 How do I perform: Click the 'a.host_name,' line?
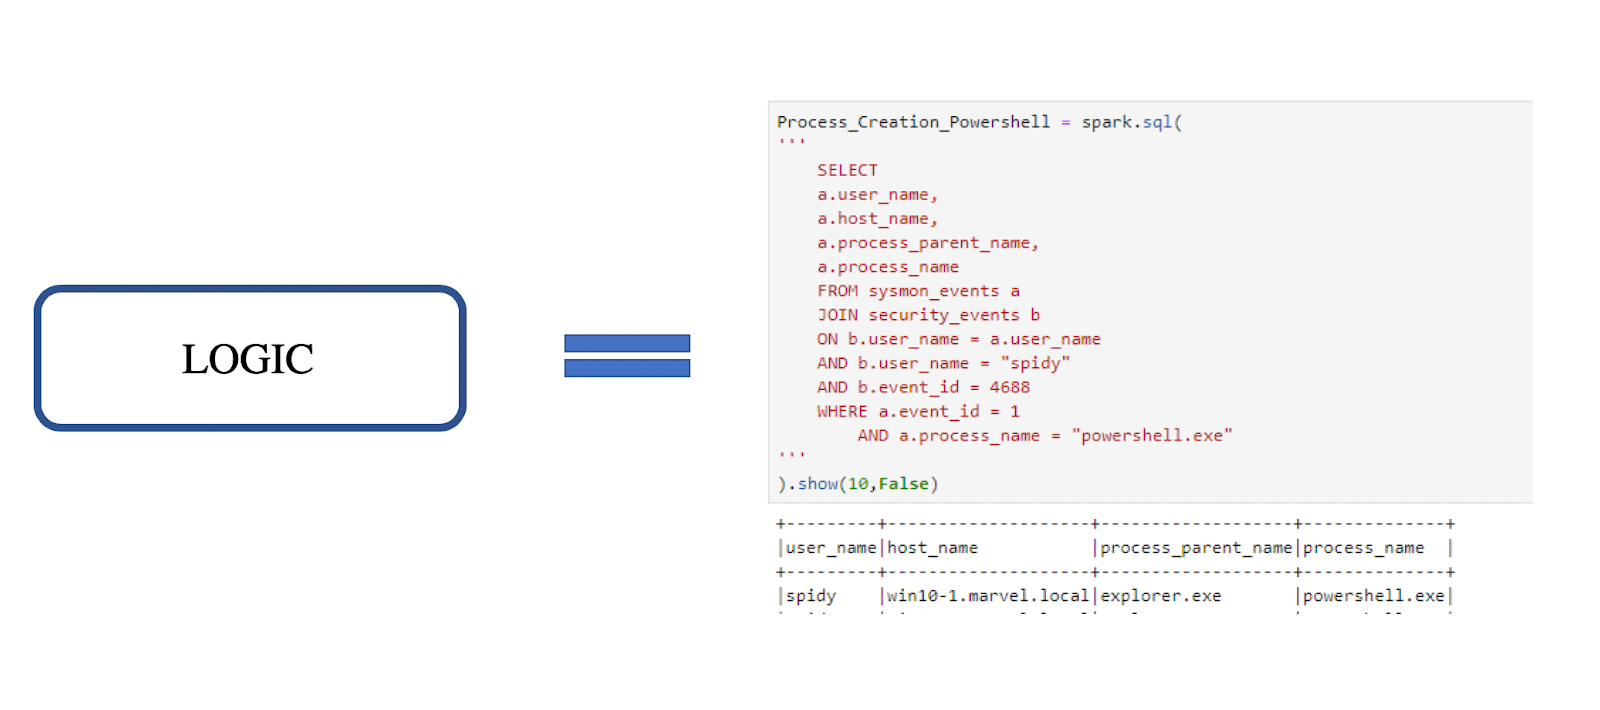[877, 219]
